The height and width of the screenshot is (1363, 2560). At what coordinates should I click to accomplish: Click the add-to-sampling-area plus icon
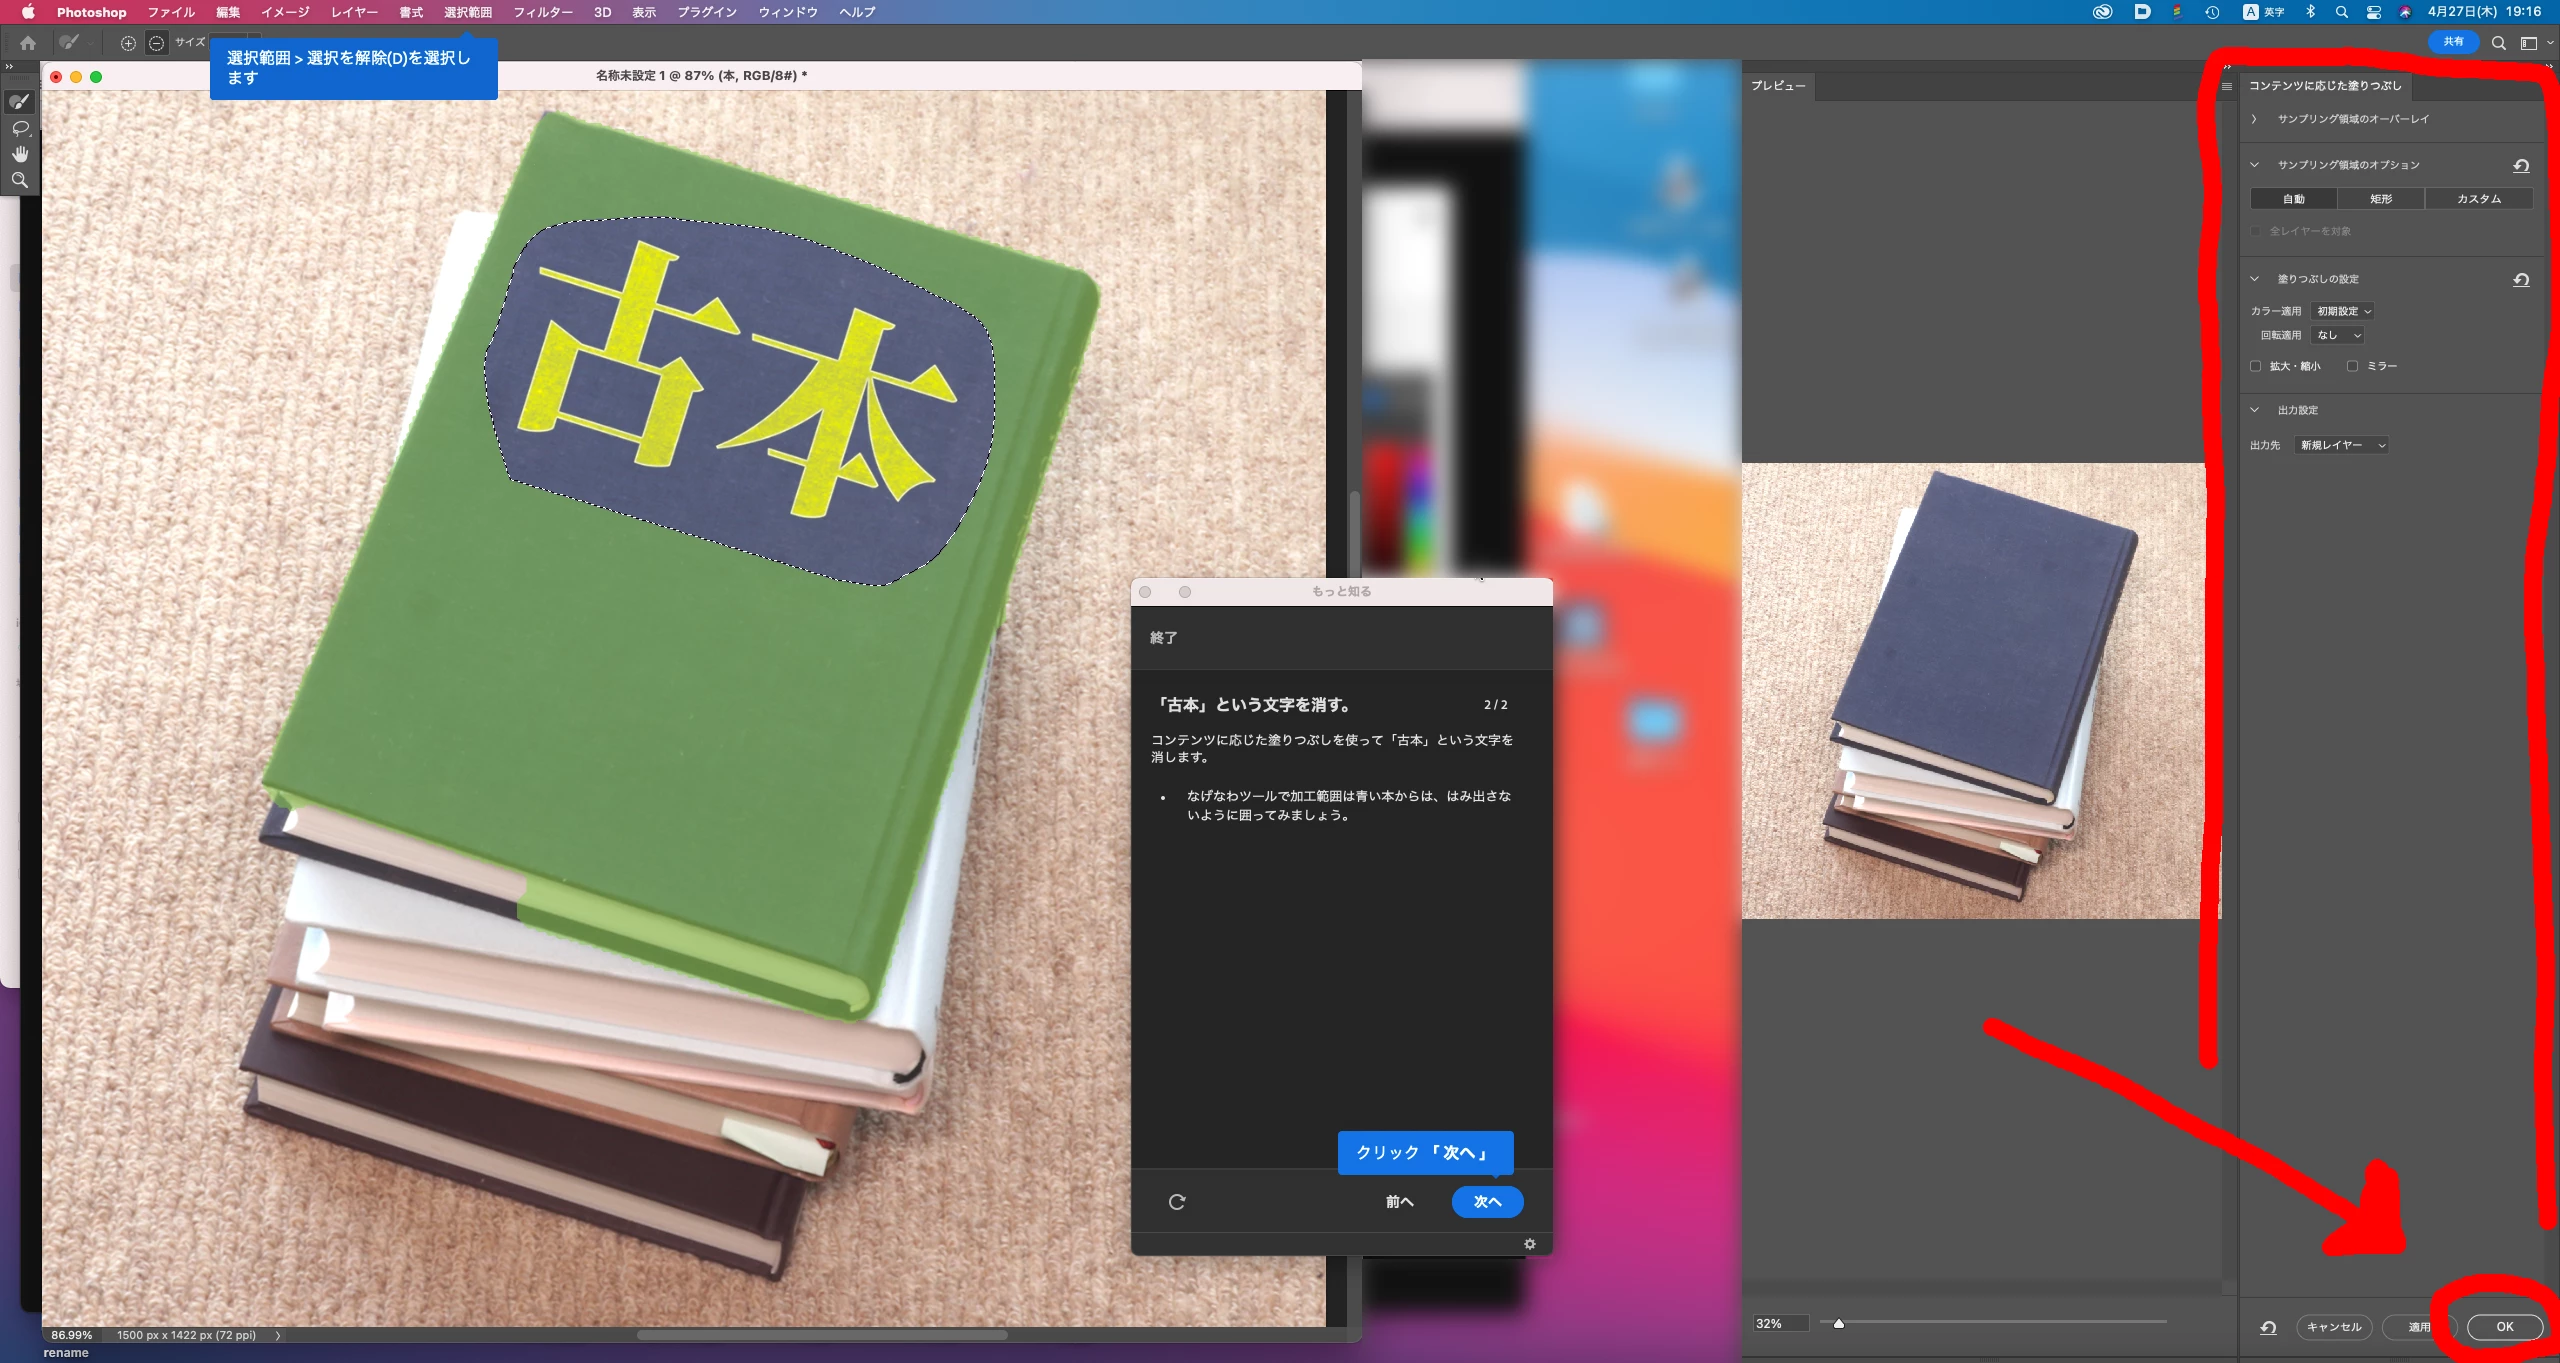tap(128, 43)
